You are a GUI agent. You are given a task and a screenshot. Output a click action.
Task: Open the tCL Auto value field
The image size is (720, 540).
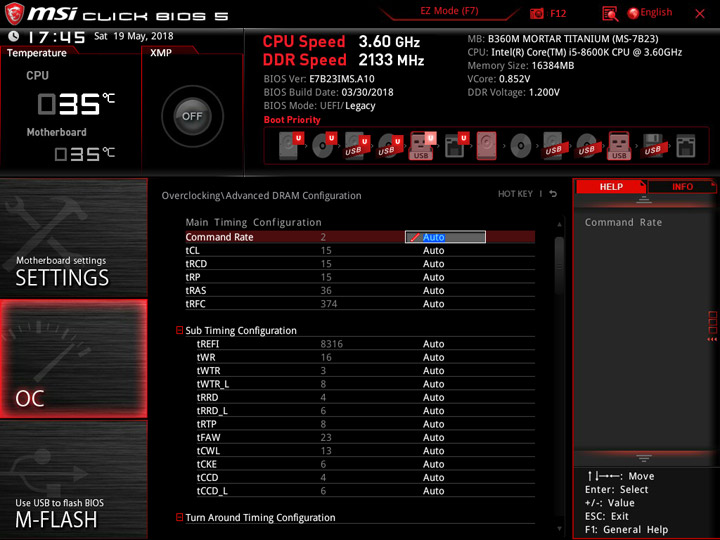[433, 250]
